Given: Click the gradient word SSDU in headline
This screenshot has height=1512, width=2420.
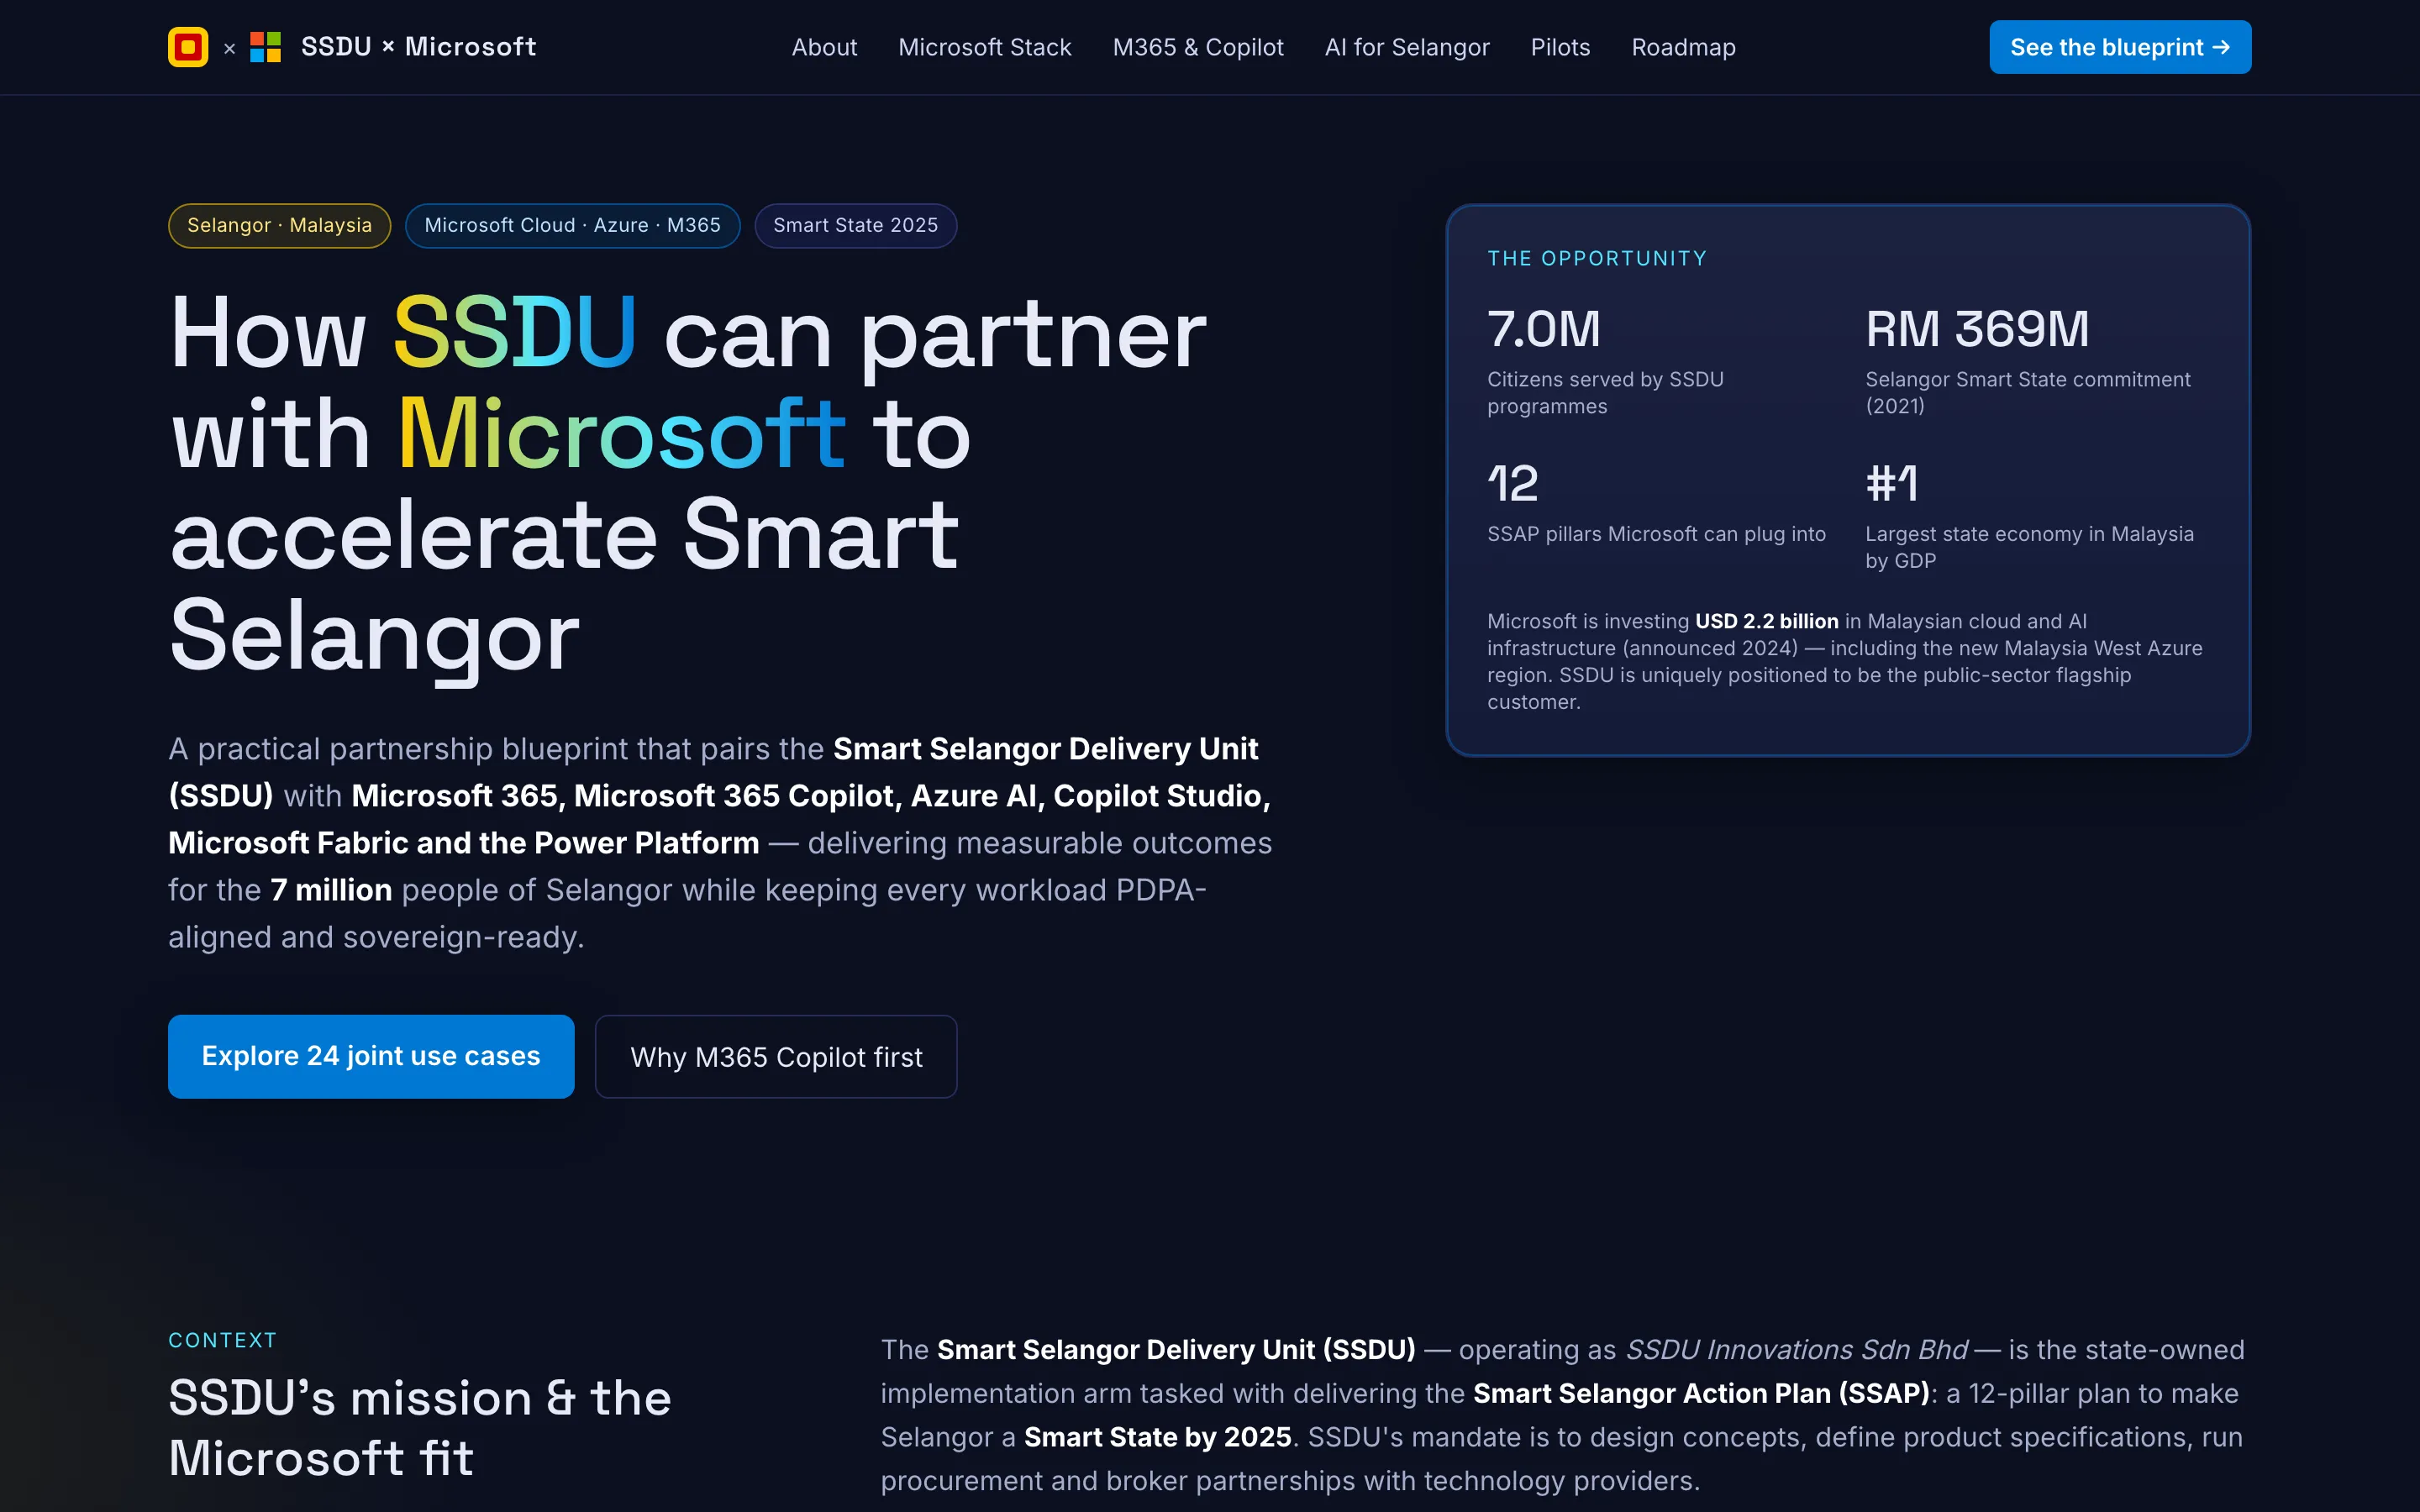Looking at the screenshot, I should 514,333.
